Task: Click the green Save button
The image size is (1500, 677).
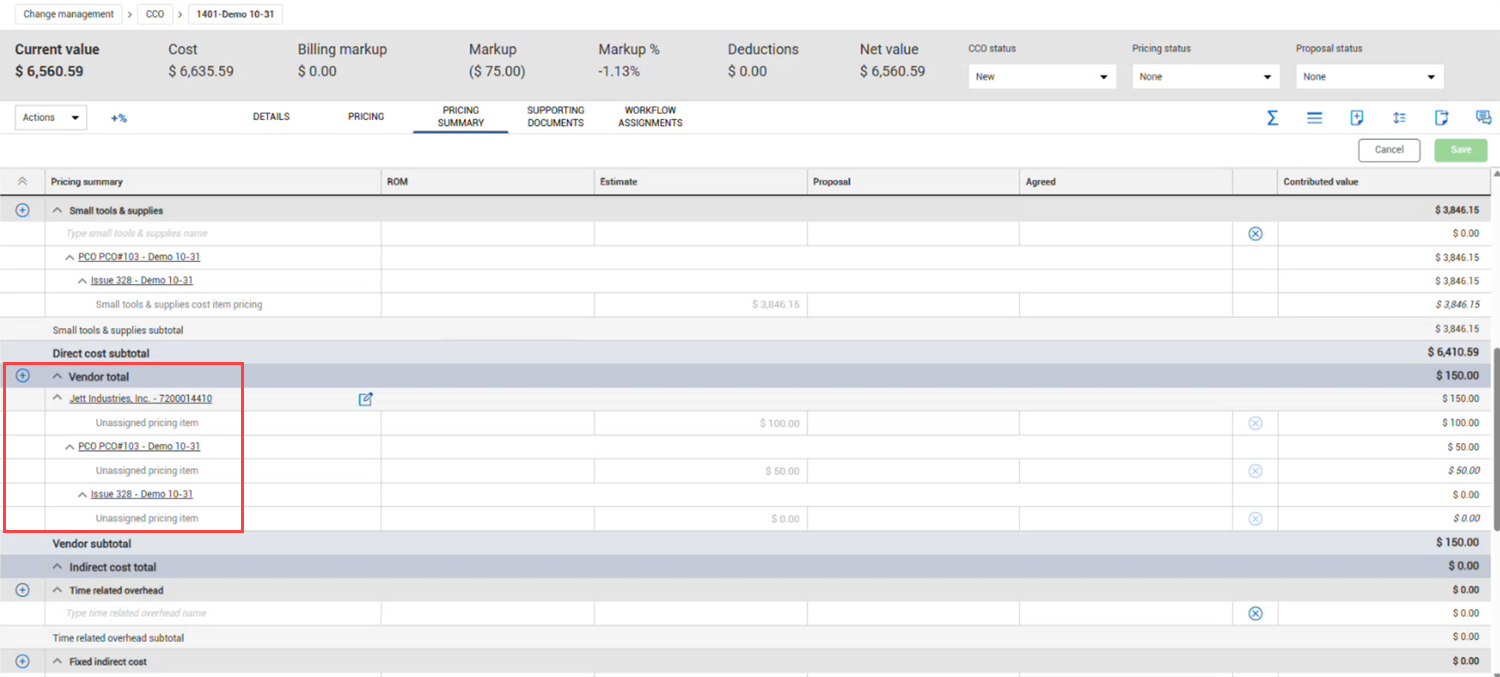Action: 1461,150
